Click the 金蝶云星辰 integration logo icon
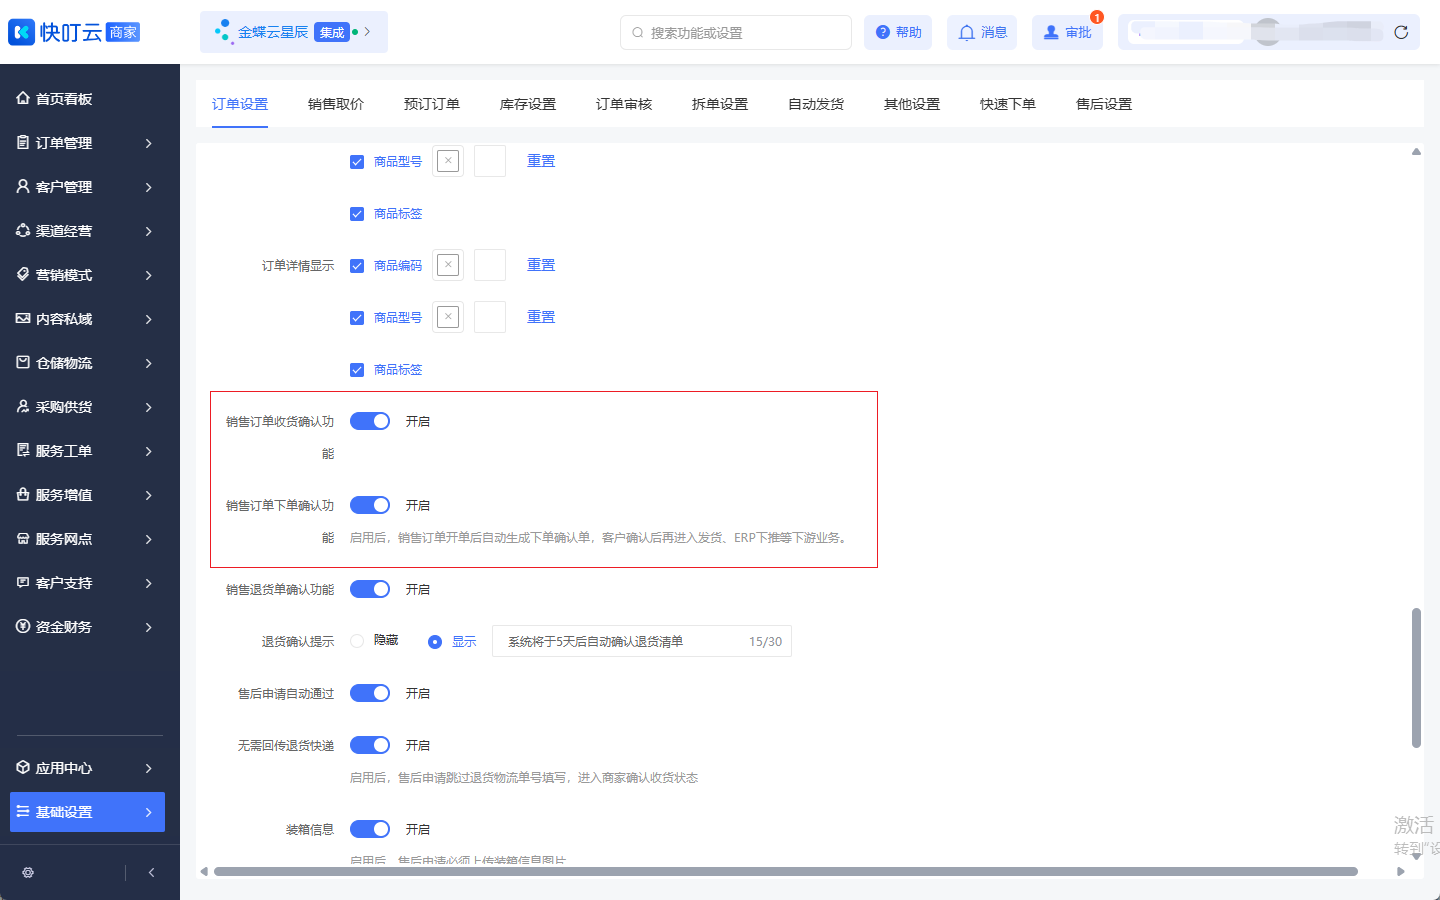This screenshot has height=900, width=1440. pos(223,32)
